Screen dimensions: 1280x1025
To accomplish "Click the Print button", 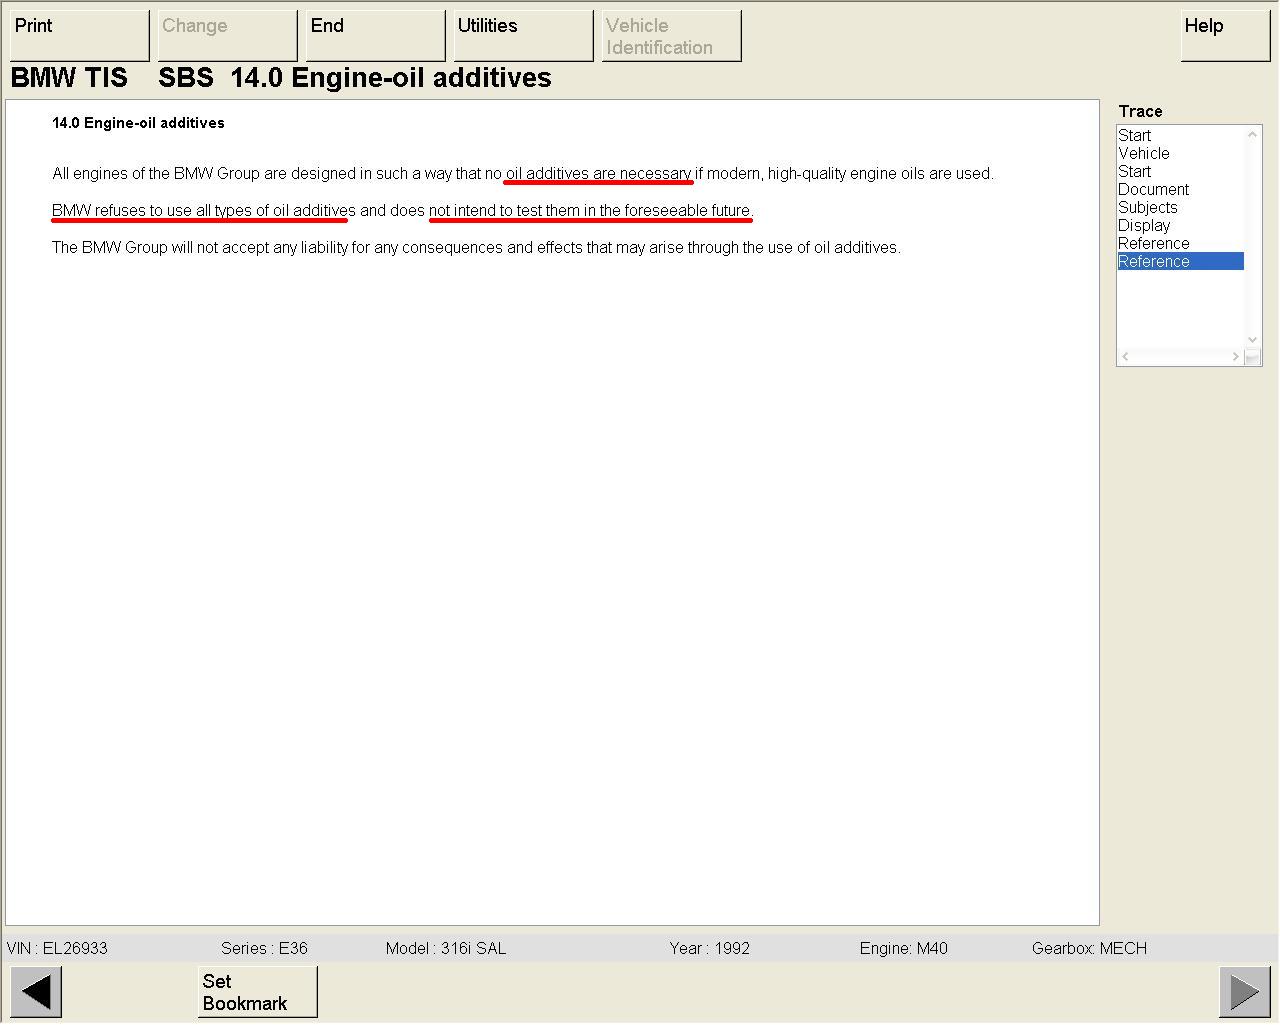I will point(79,36).
